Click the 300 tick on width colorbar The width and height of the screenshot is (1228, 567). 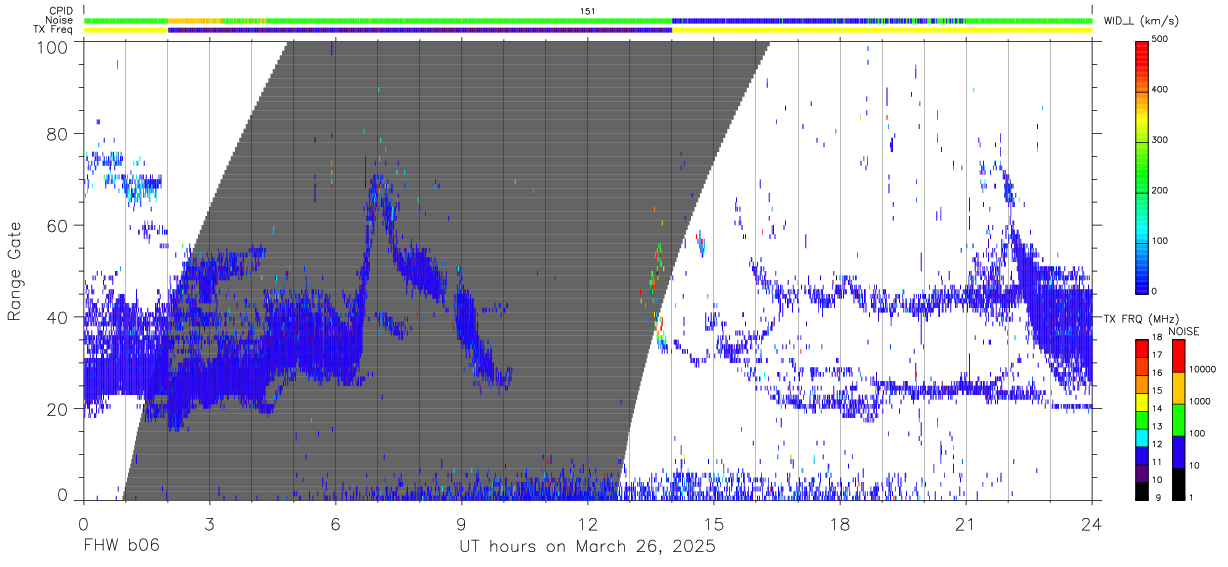(x=1159, y=140)
